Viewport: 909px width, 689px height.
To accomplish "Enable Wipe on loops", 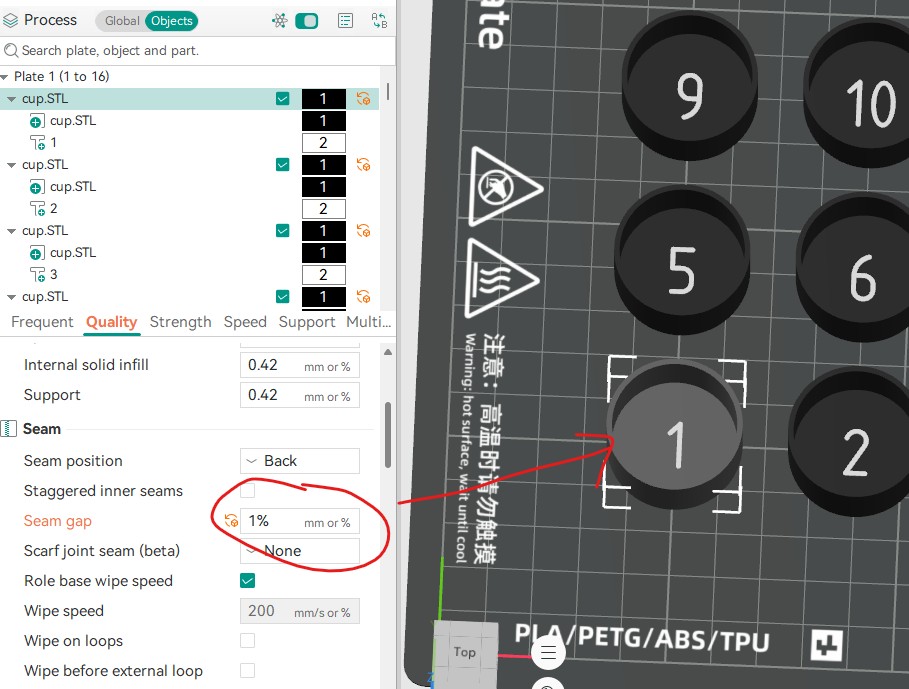I will [x=248, y=640].
